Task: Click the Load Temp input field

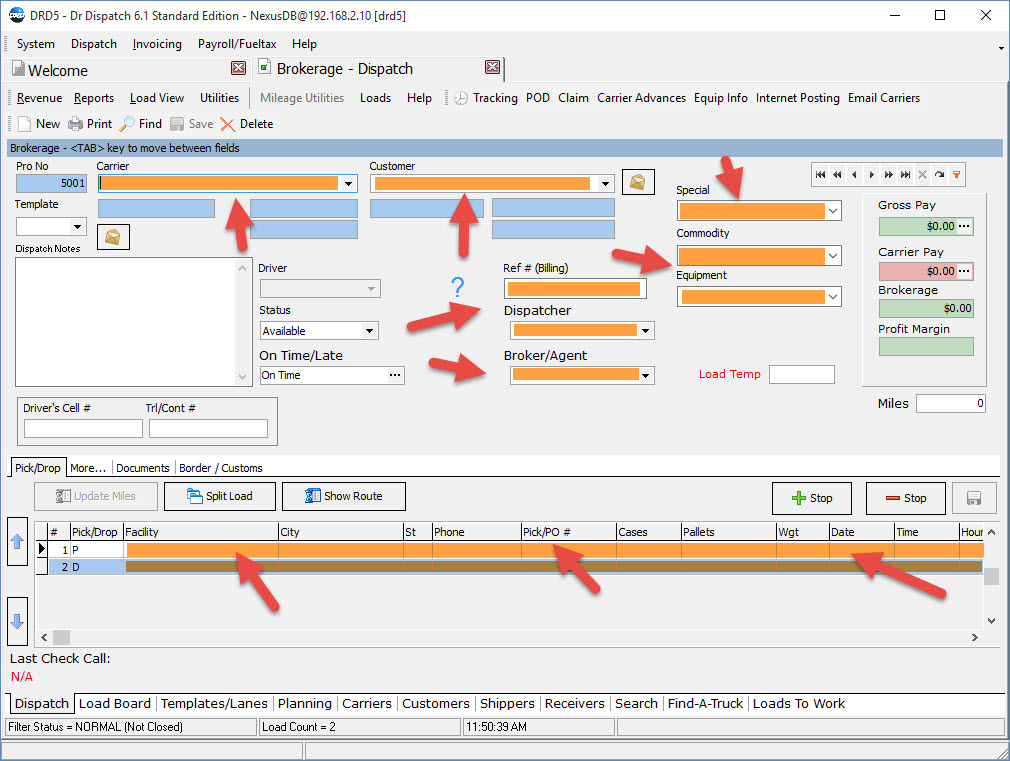Action: tap(802, 374)
